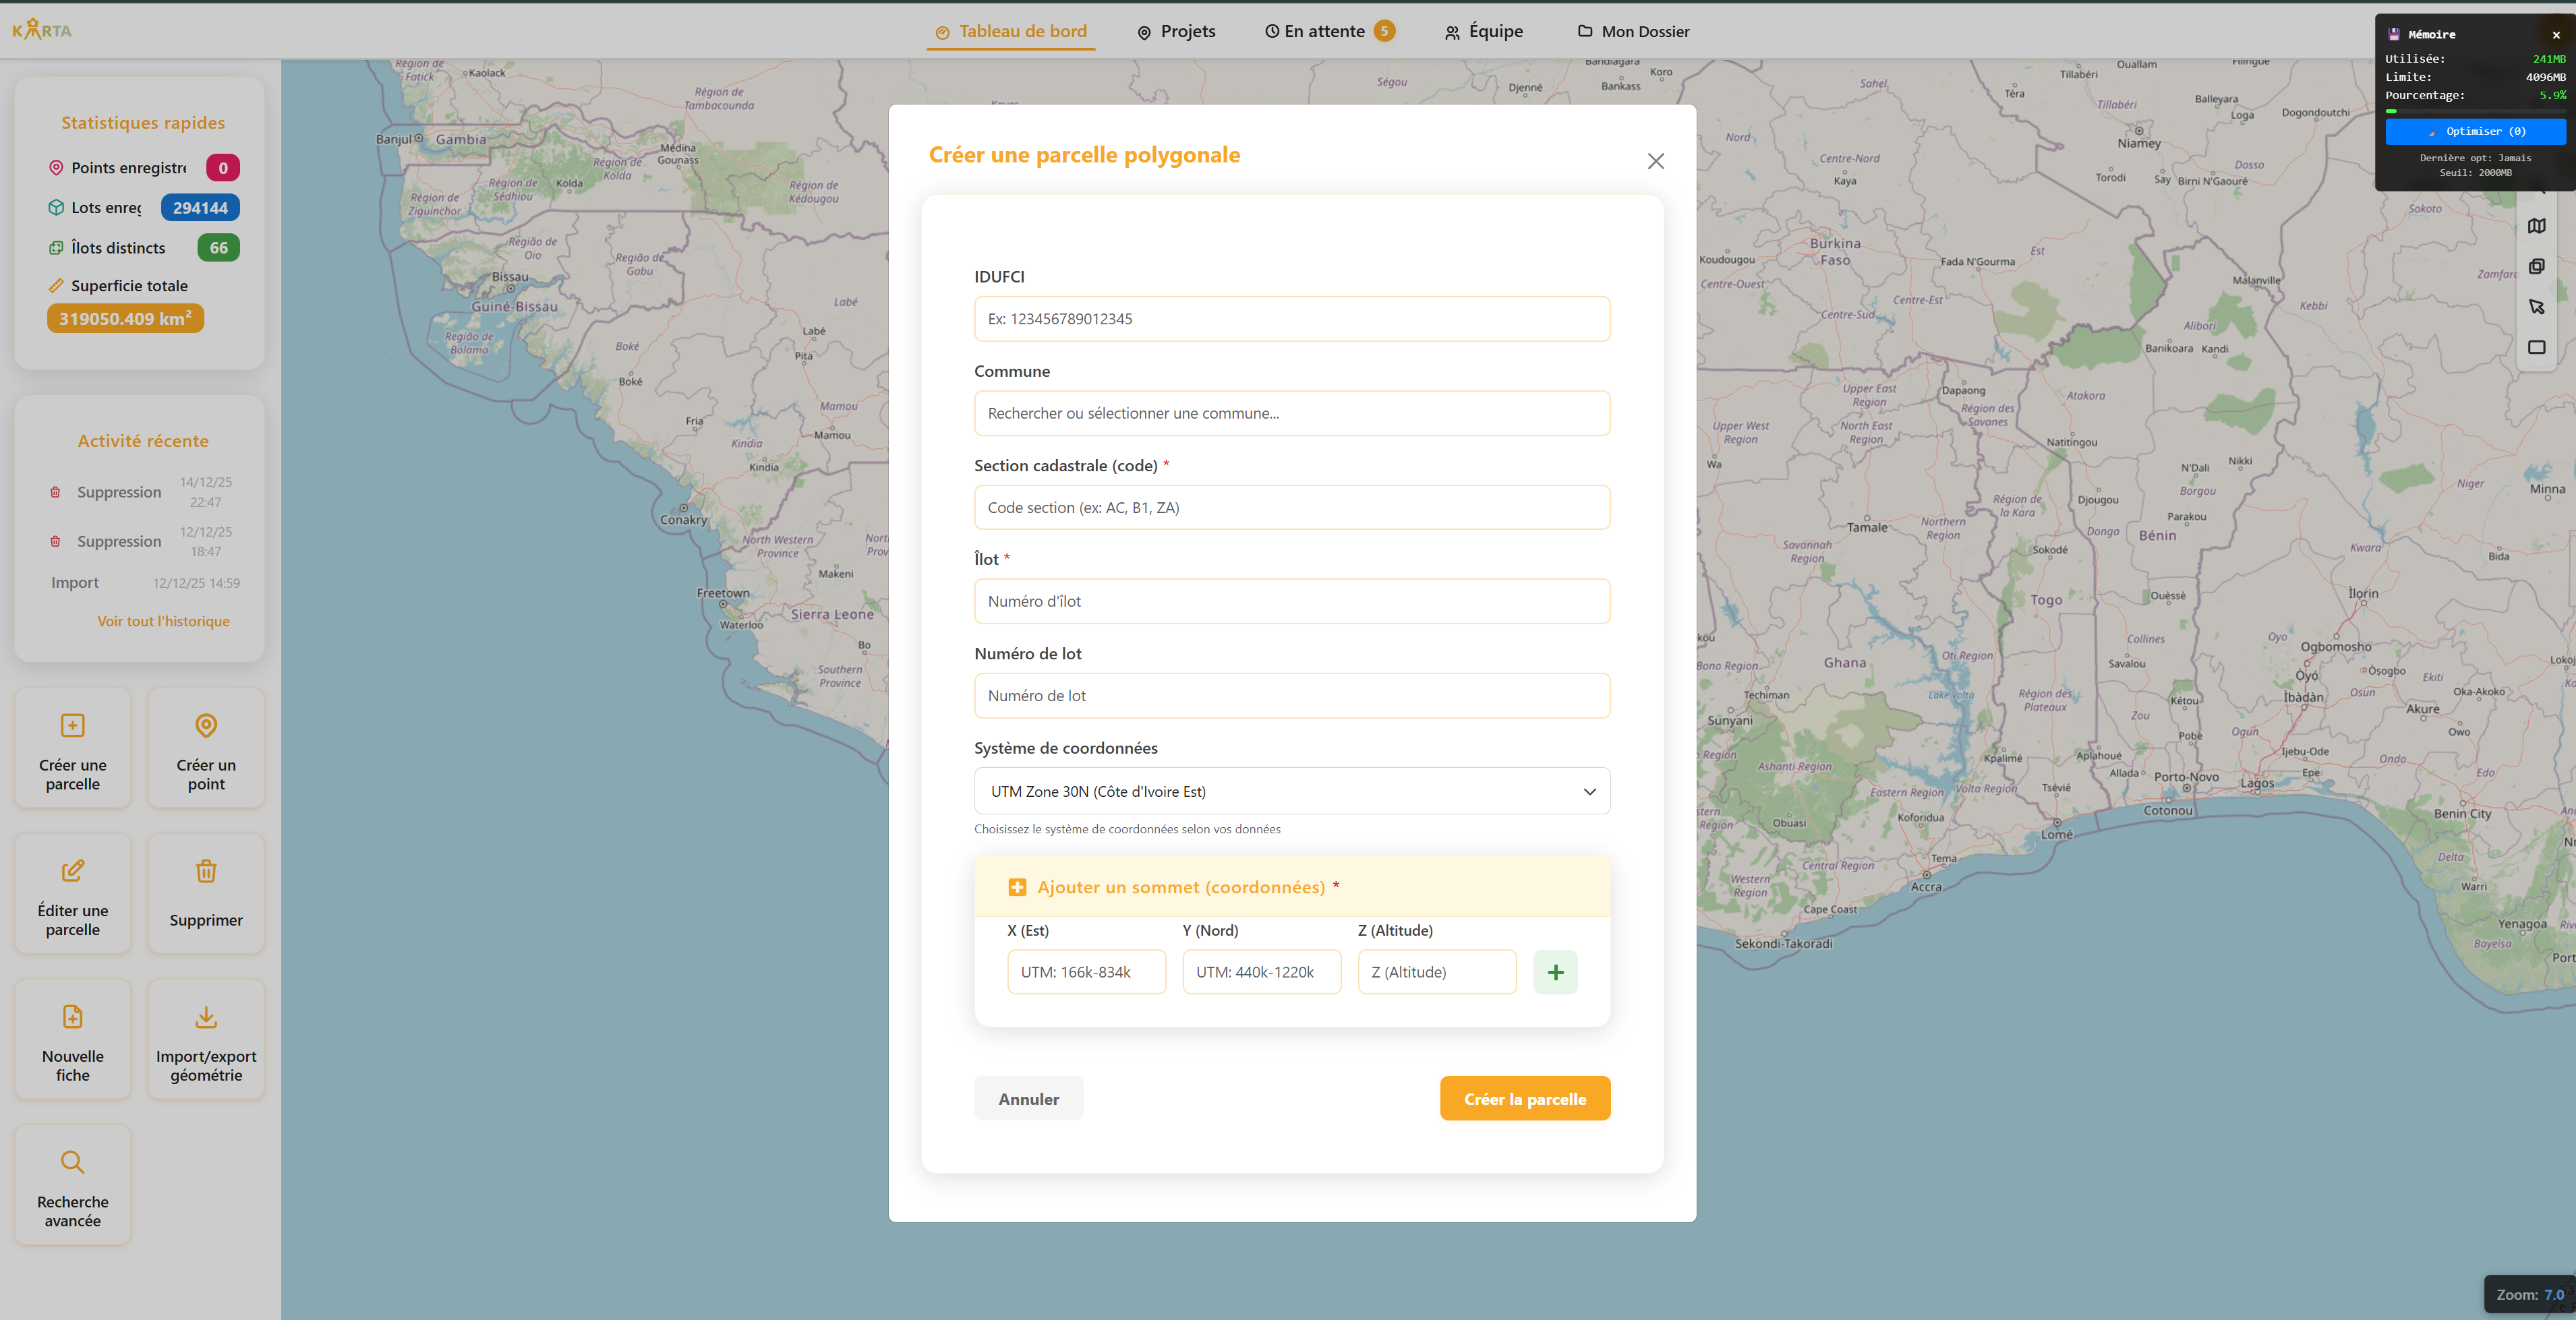Viewport: 2576px width, 1320px height.
Task: Click the Numéro de lot input
Action: (1292, 696)
